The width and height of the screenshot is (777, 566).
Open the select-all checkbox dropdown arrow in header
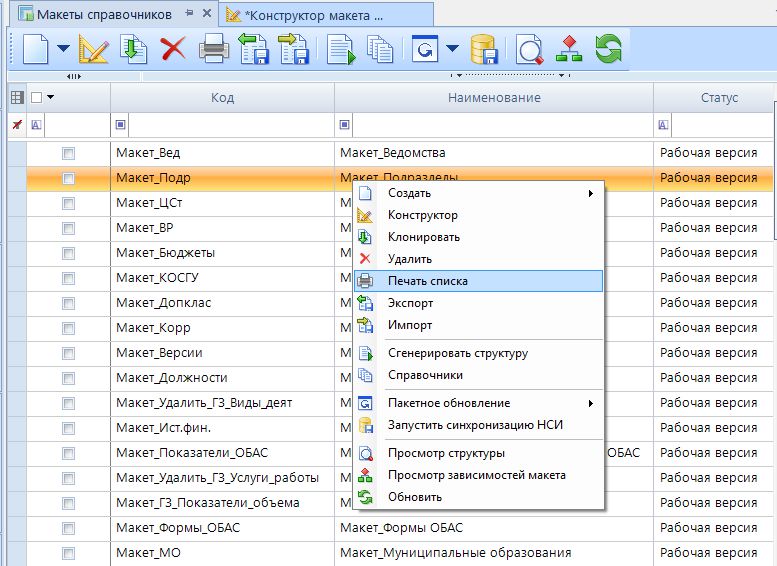(x=50, y=98)
